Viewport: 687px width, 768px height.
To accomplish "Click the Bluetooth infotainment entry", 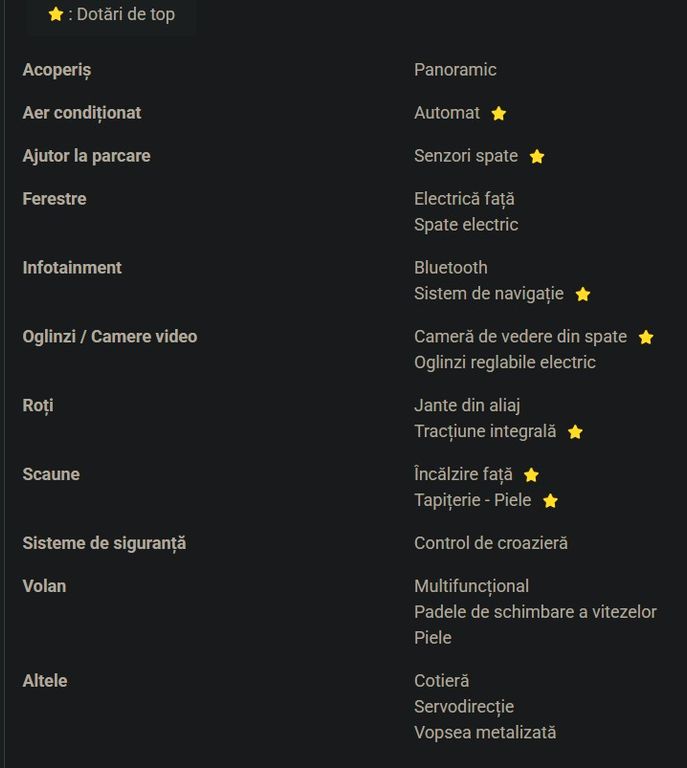I will 451,268.
